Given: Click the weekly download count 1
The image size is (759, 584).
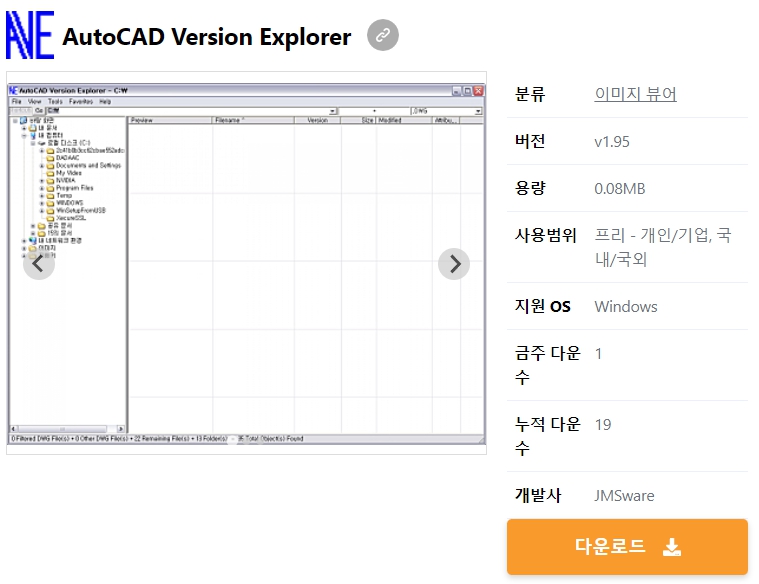Looking at the screenshot, I should tap(598, 354).
